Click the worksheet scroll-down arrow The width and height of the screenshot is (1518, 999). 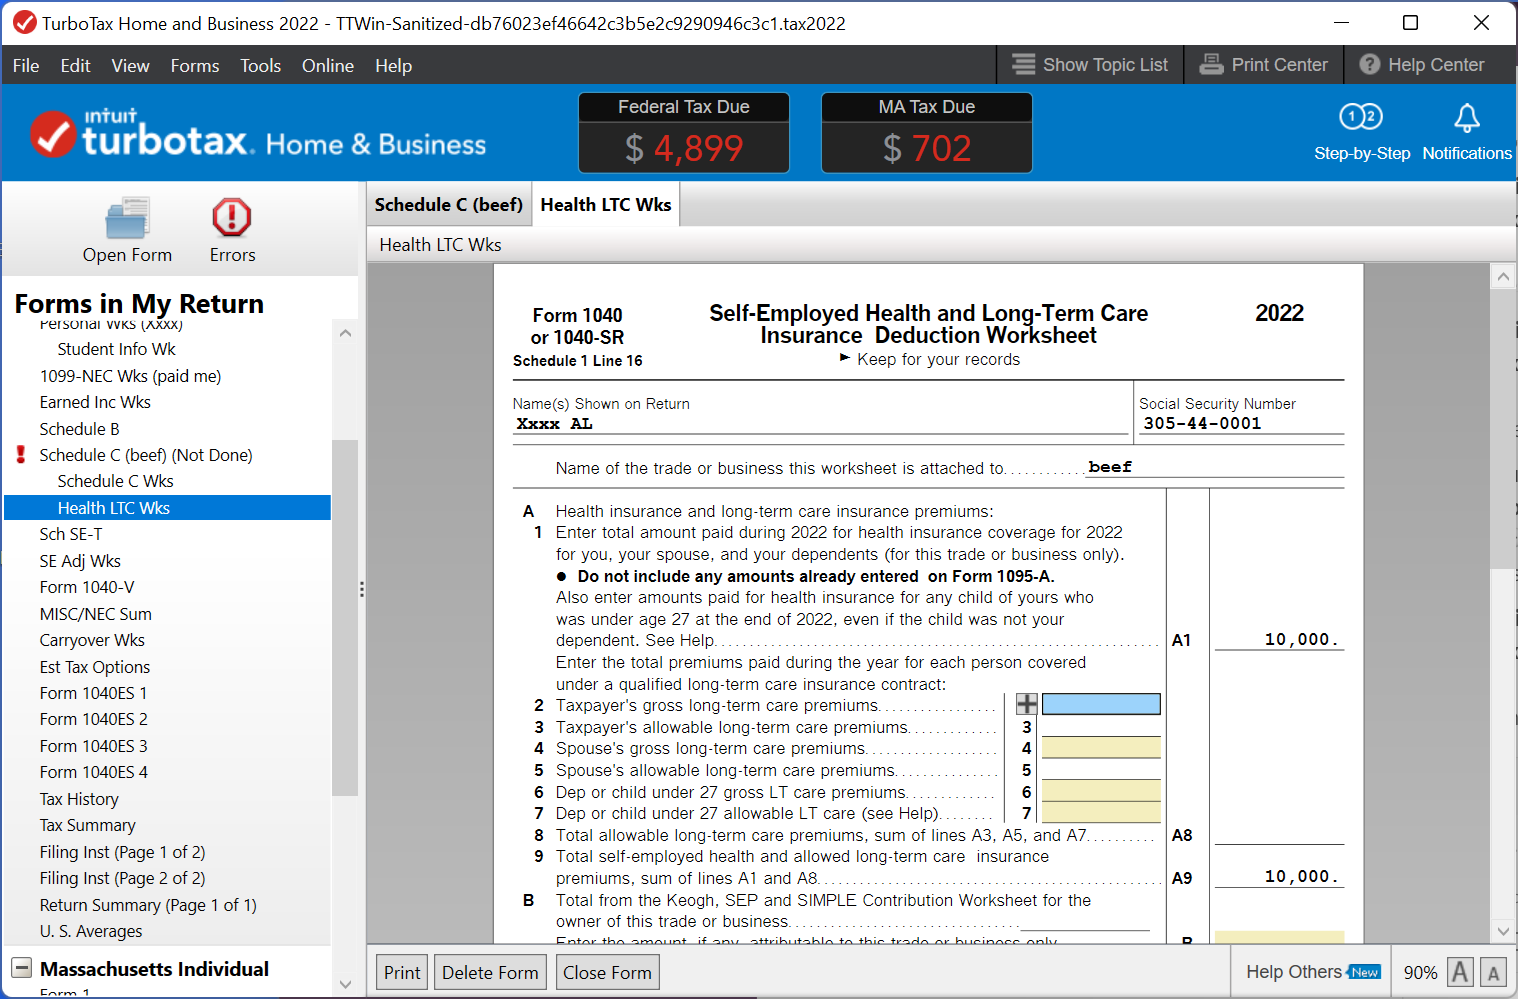tap(1503, 931)
